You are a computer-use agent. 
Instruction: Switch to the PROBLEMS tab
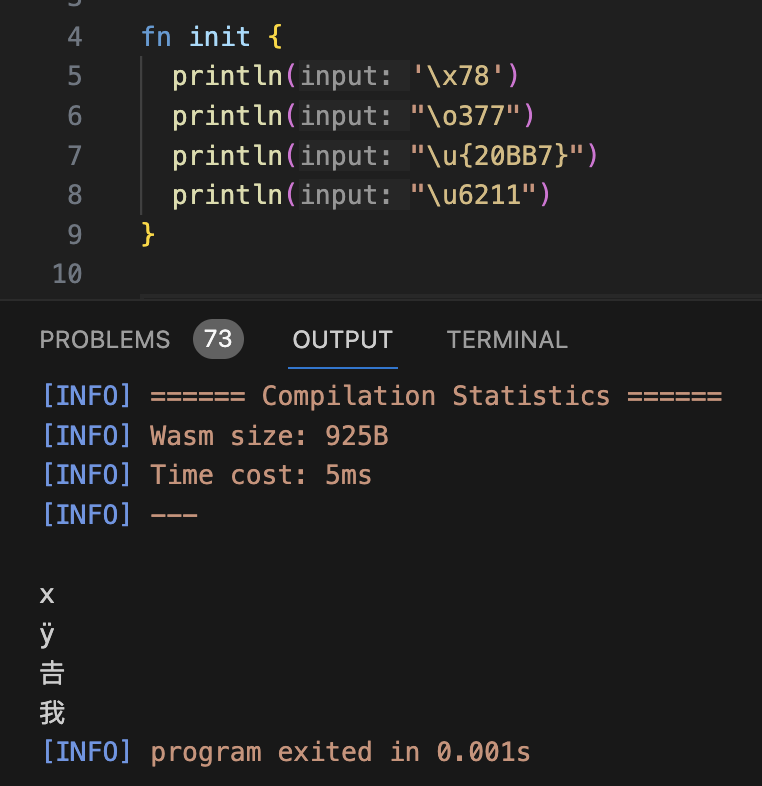(x=105, y=340)
